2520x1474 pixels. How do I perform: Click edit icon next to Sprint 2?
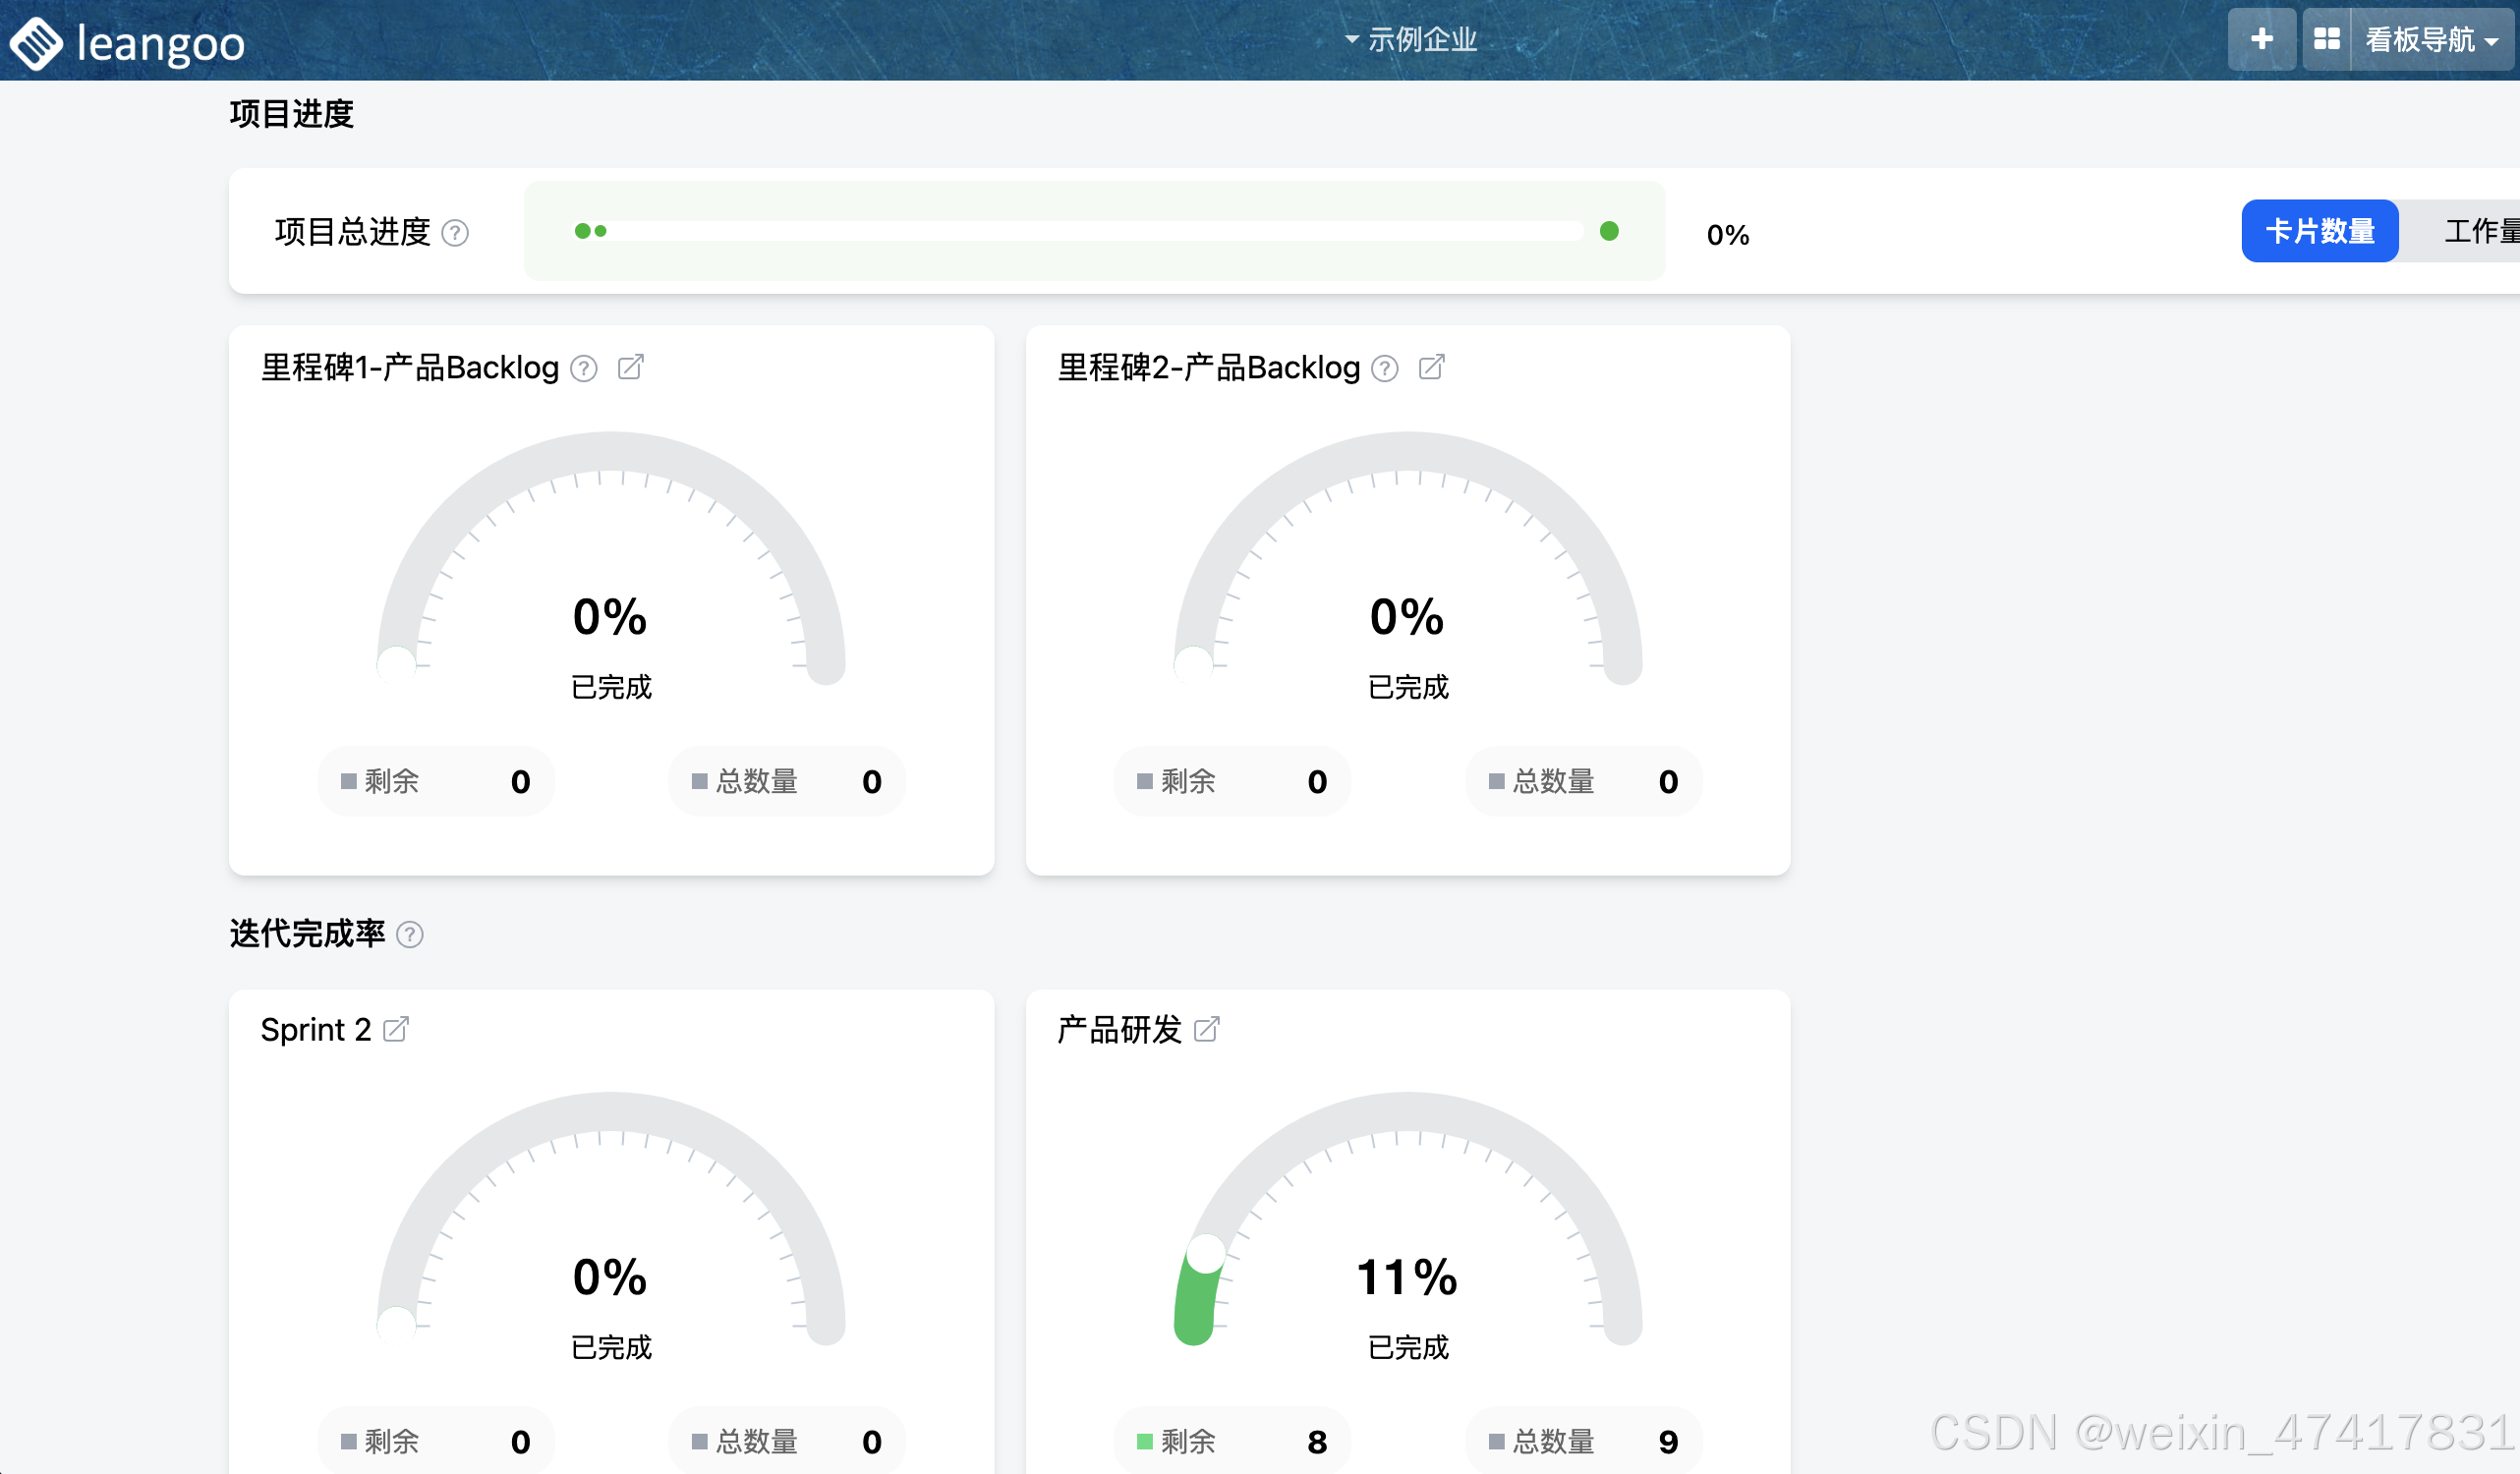396,1029
